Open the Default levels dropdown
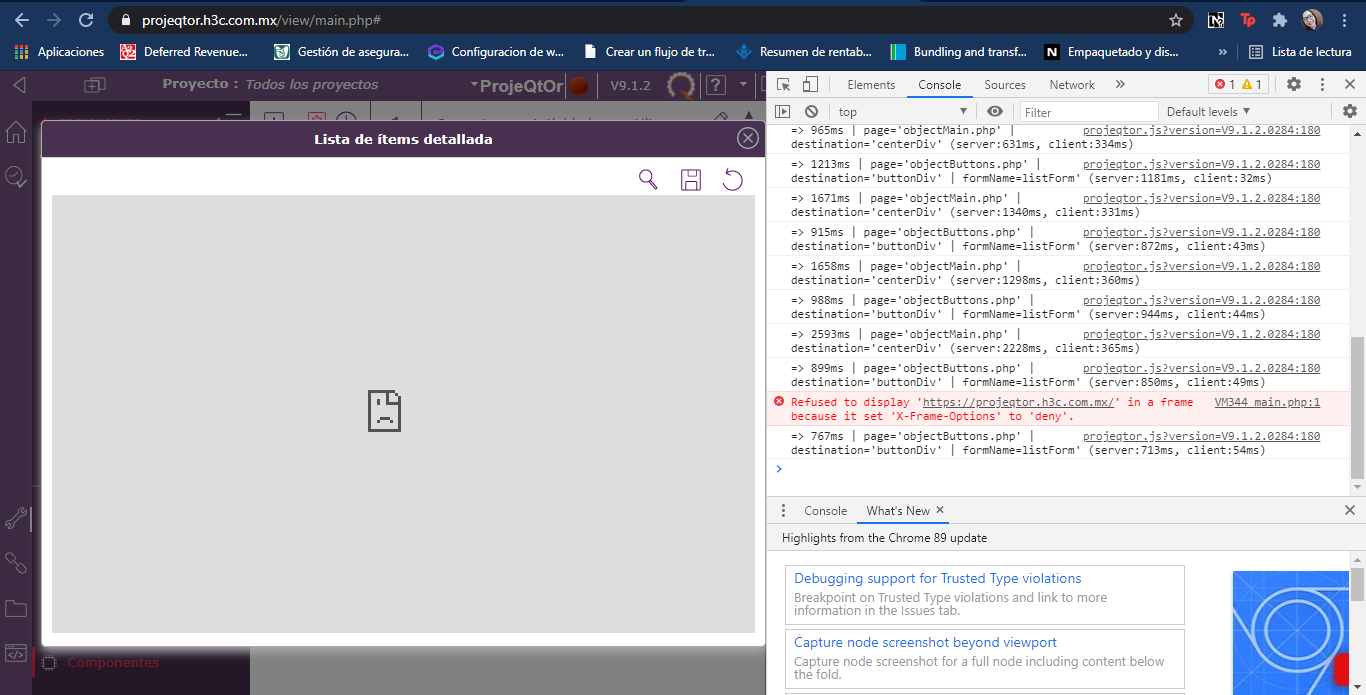 (x=1208, y=112)
